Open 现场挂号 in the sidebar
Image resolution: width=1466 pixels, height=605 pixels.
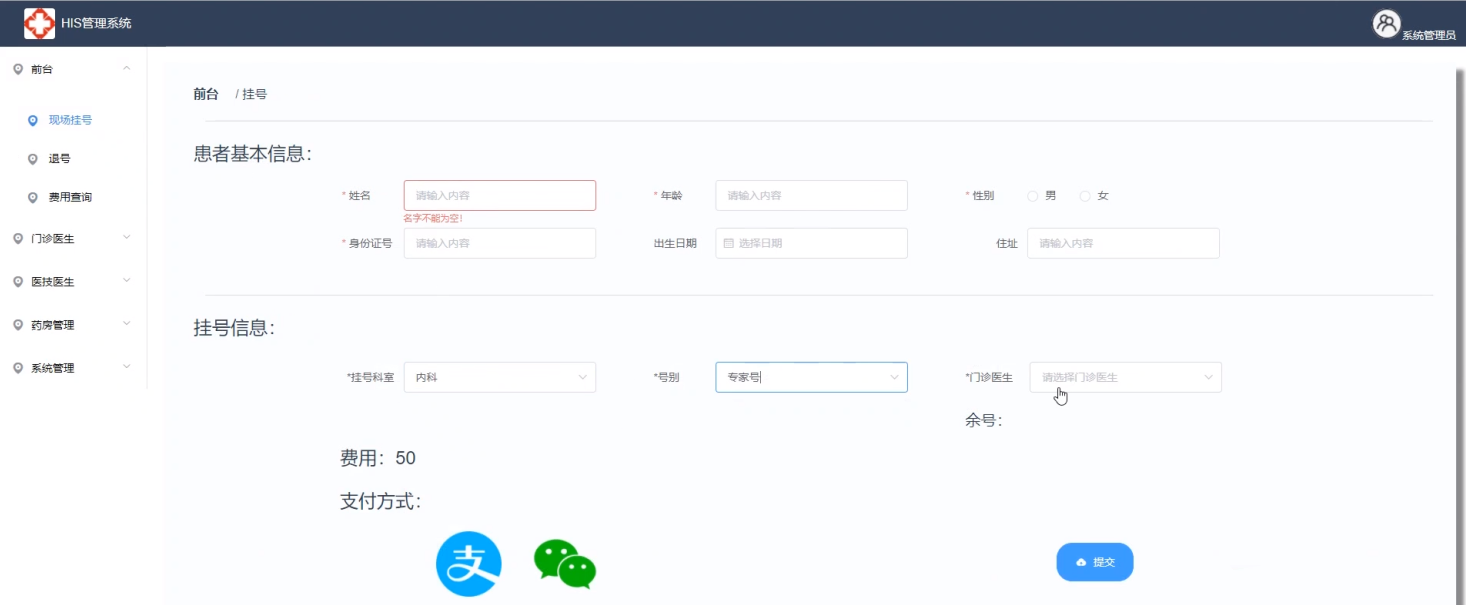tap(70, 120)
